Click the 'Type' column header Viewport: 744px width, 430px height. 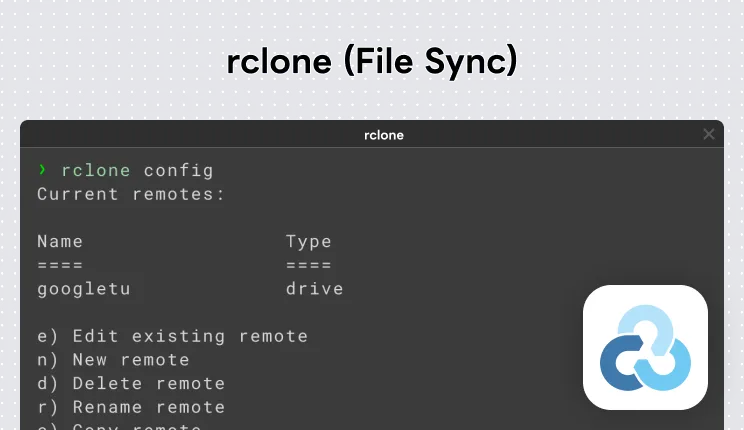click(x=308, y=242)
